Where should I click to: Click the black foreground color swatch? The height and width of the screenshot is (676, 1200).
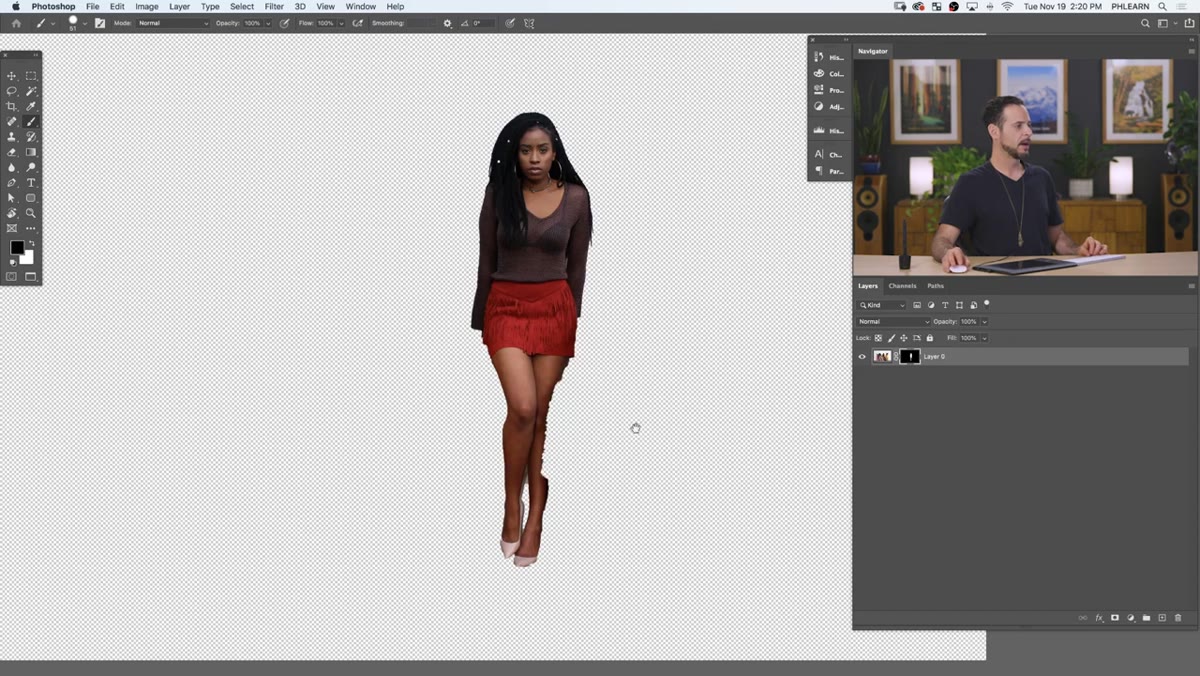[16, 247]
